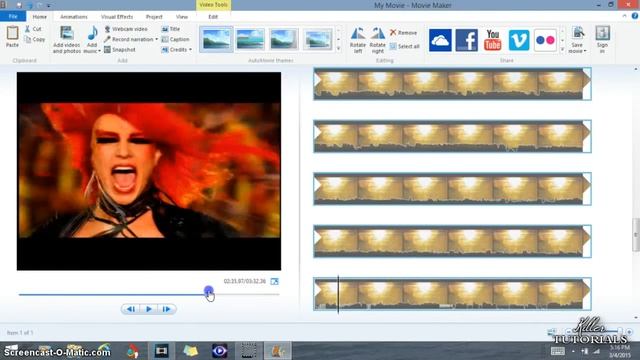640x360 pixels.
Task: Add a Caption to the clip
Action: [x=175, y=39]
